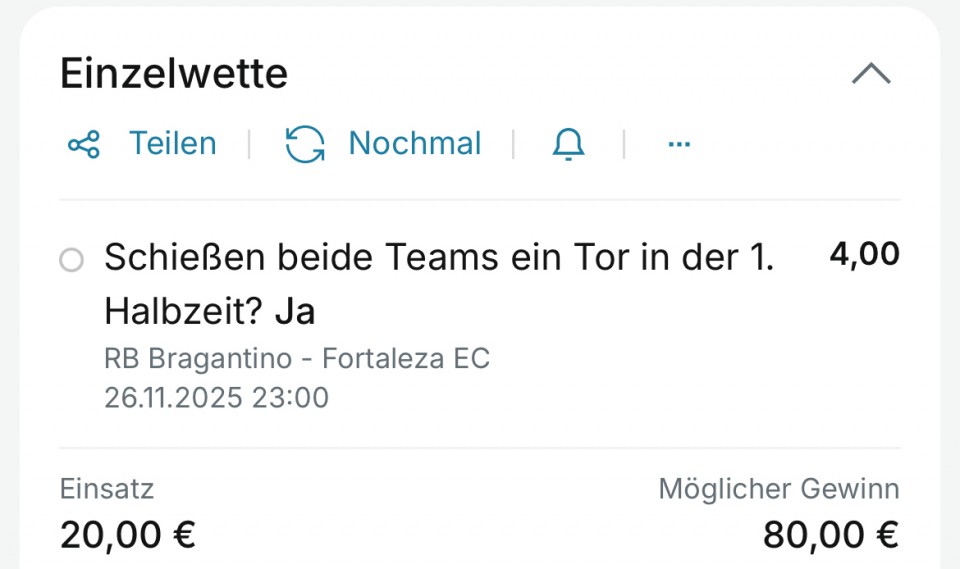Click the stake amount 20,00 €
Screen dimensions: 960x569
tap(127, 535)
